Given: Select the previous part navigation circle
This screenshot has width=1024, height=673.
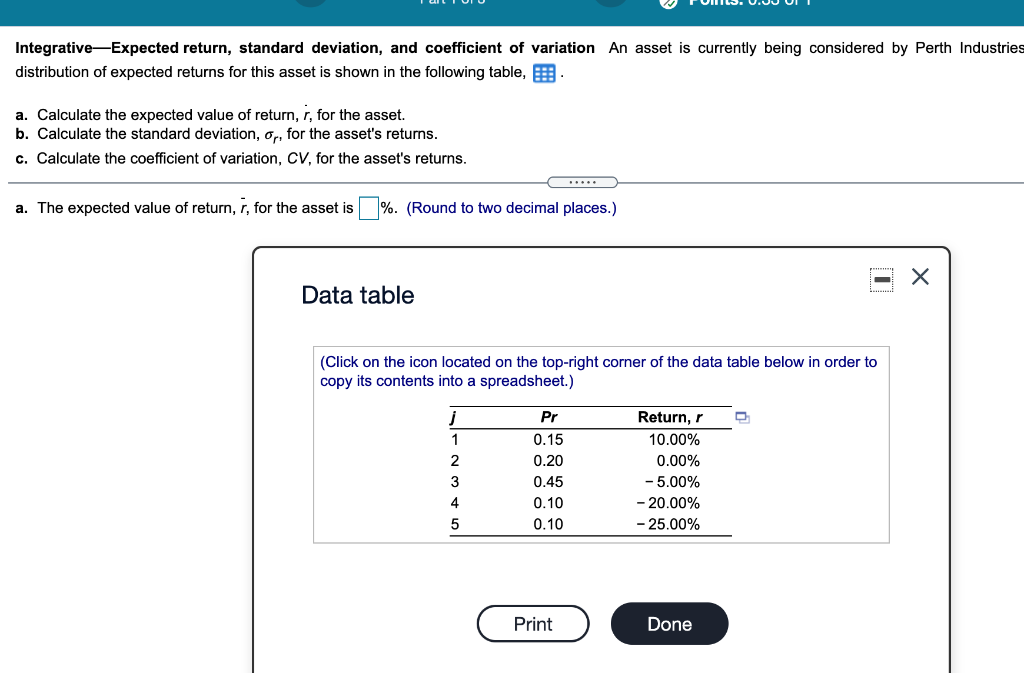Looking at the screenshot, I should 311,4.
